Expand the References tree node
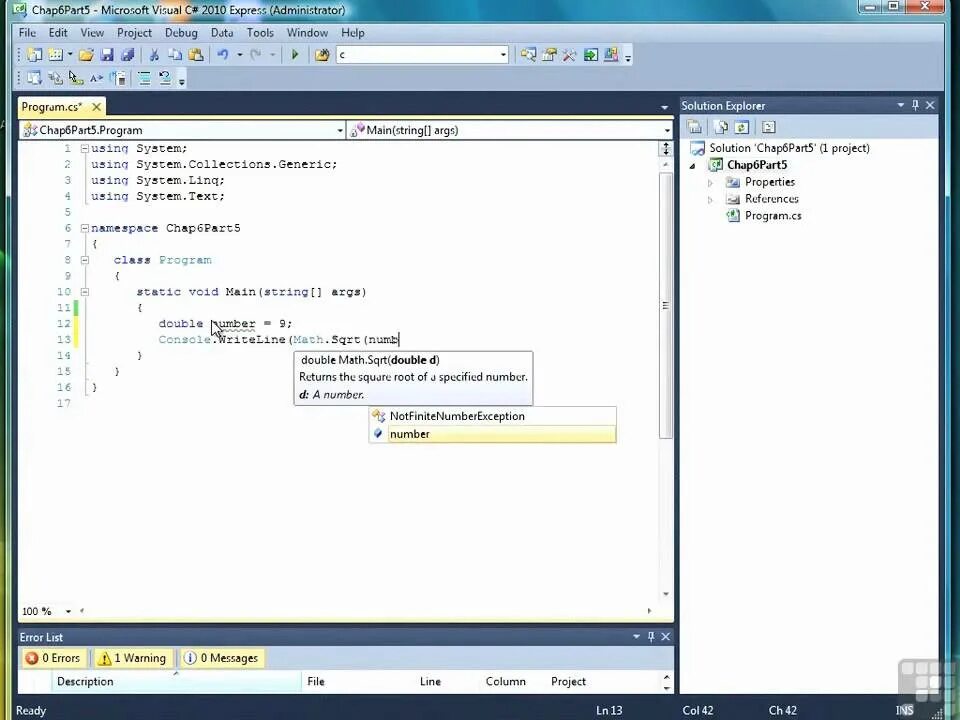The height and width of the screenshot is (720, 960). 710,200
